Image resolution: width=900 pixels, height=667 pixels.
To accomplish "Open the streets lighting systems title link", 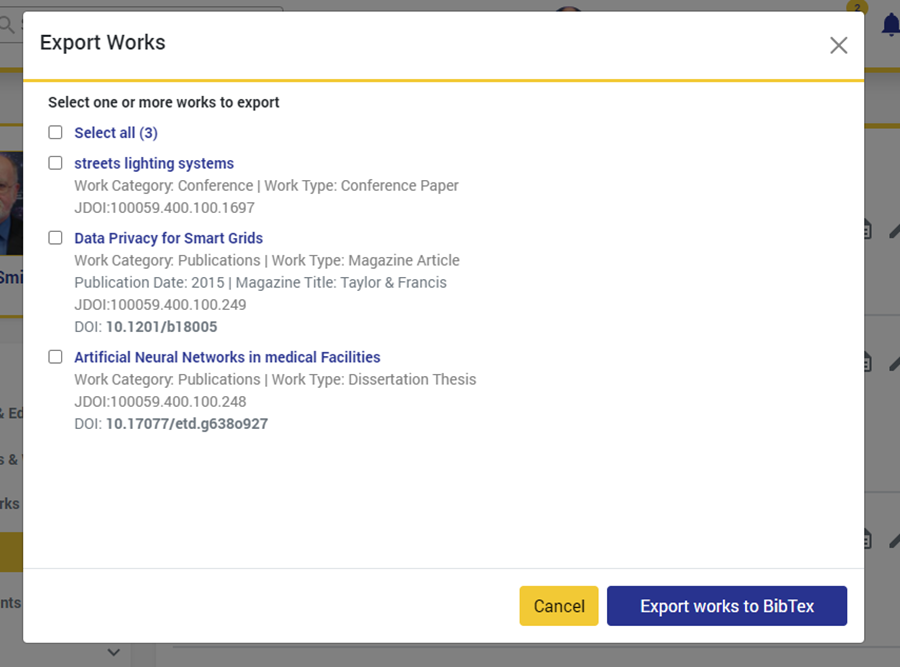I will (x=154, y=163).
